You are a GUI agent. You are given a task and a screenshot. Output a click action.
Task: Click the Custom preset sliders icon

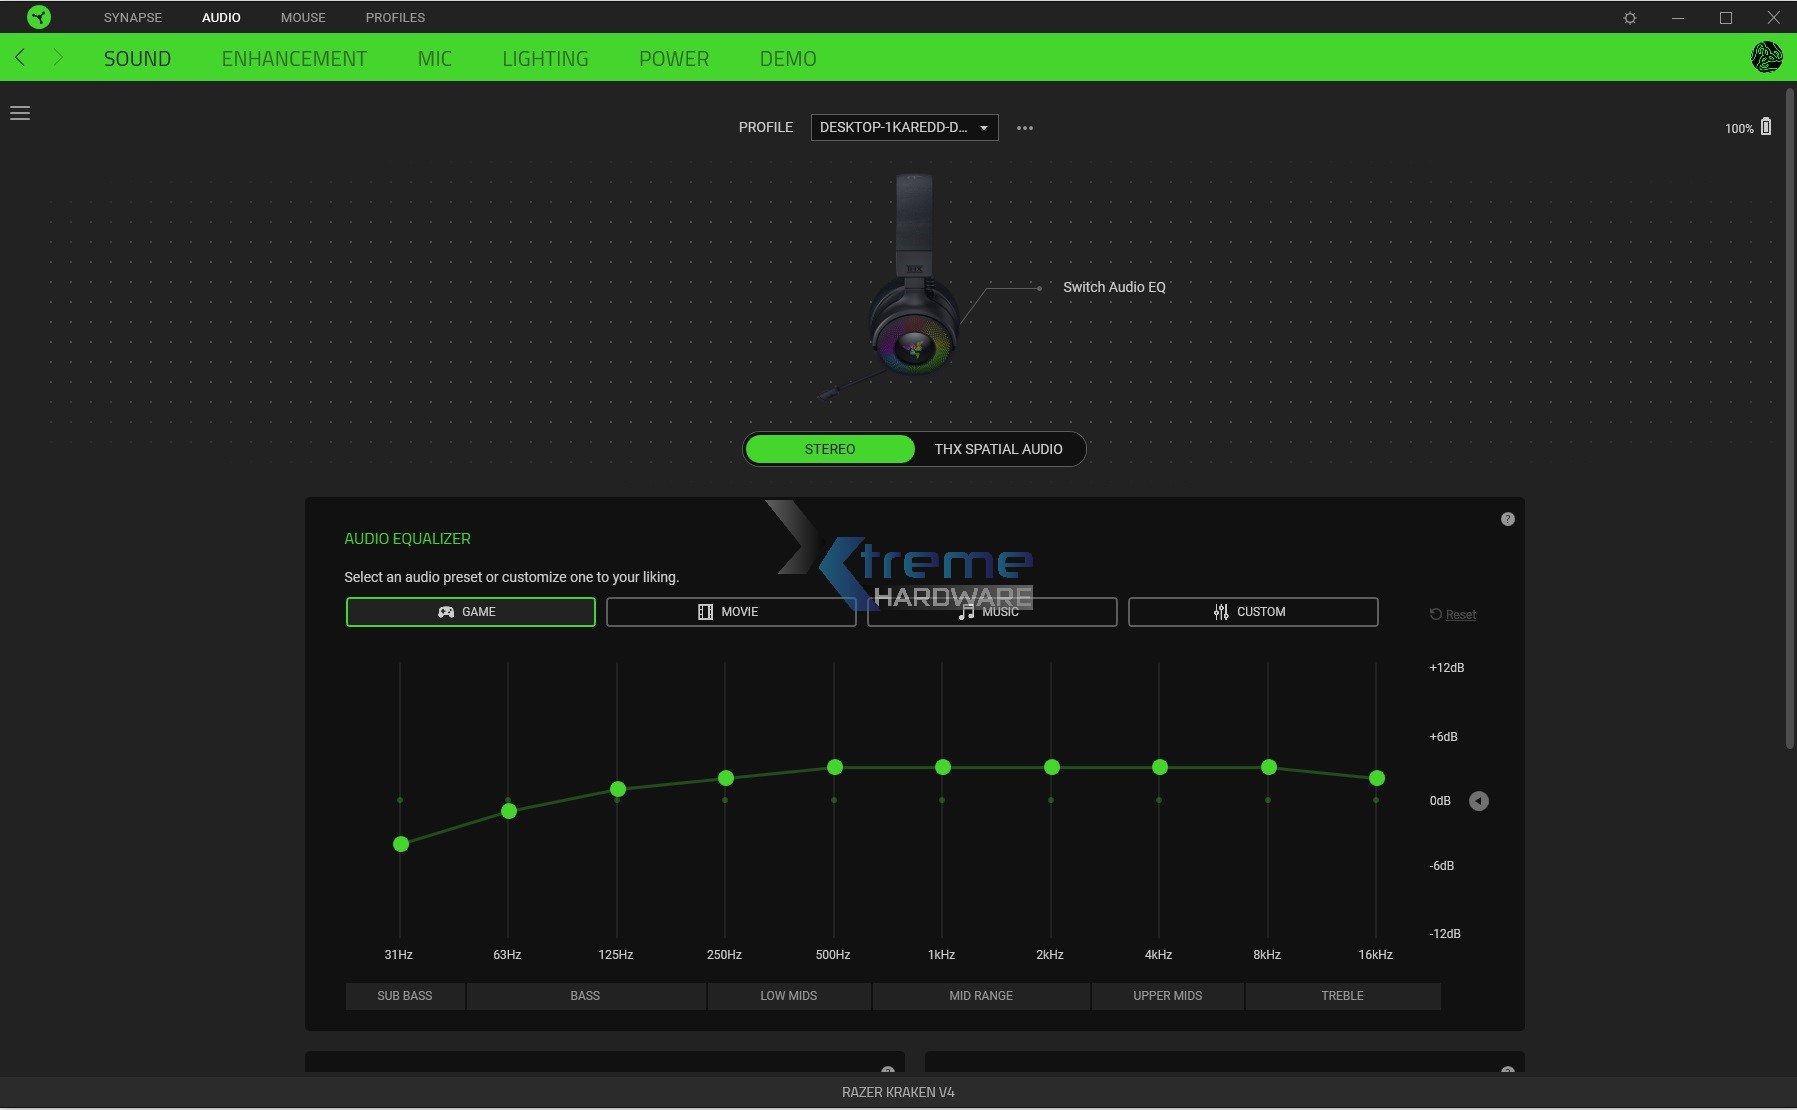point(1221,611)
